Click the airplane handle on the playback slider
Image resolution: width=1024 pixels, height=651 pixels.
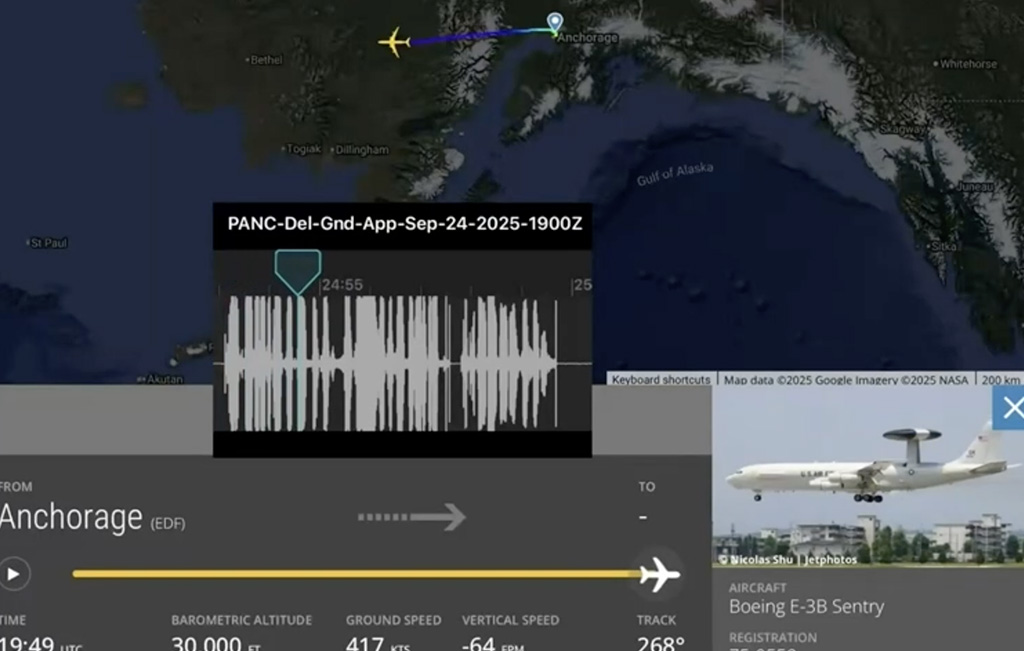pos(658,574)
